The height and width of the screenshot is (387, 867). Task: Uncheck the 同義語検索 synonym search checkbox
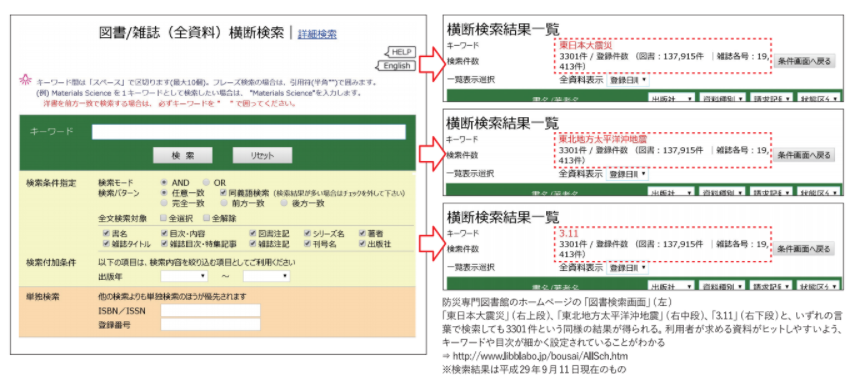click(x=223, y=193)
